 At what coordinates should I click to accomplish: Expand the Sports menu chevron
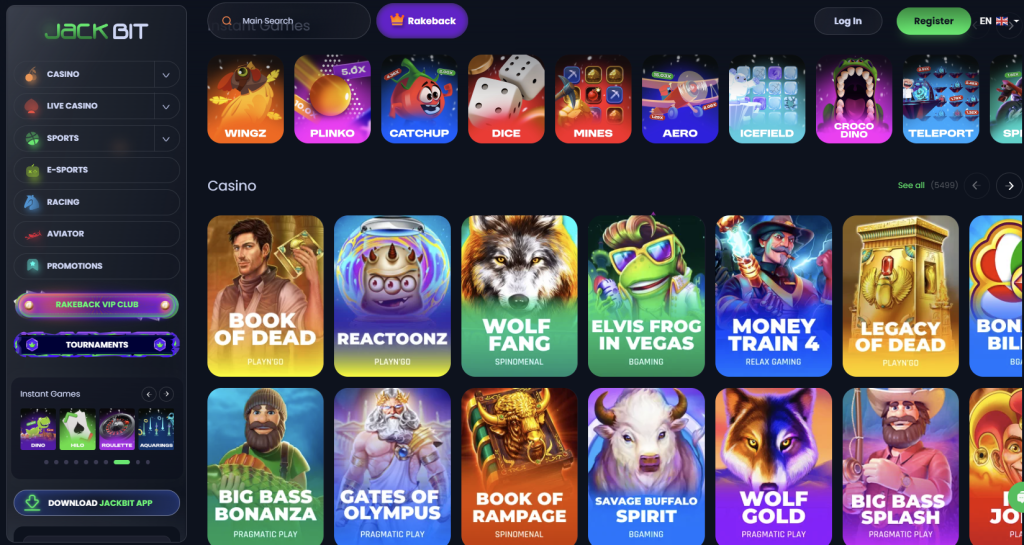click(x=166, y=138)
